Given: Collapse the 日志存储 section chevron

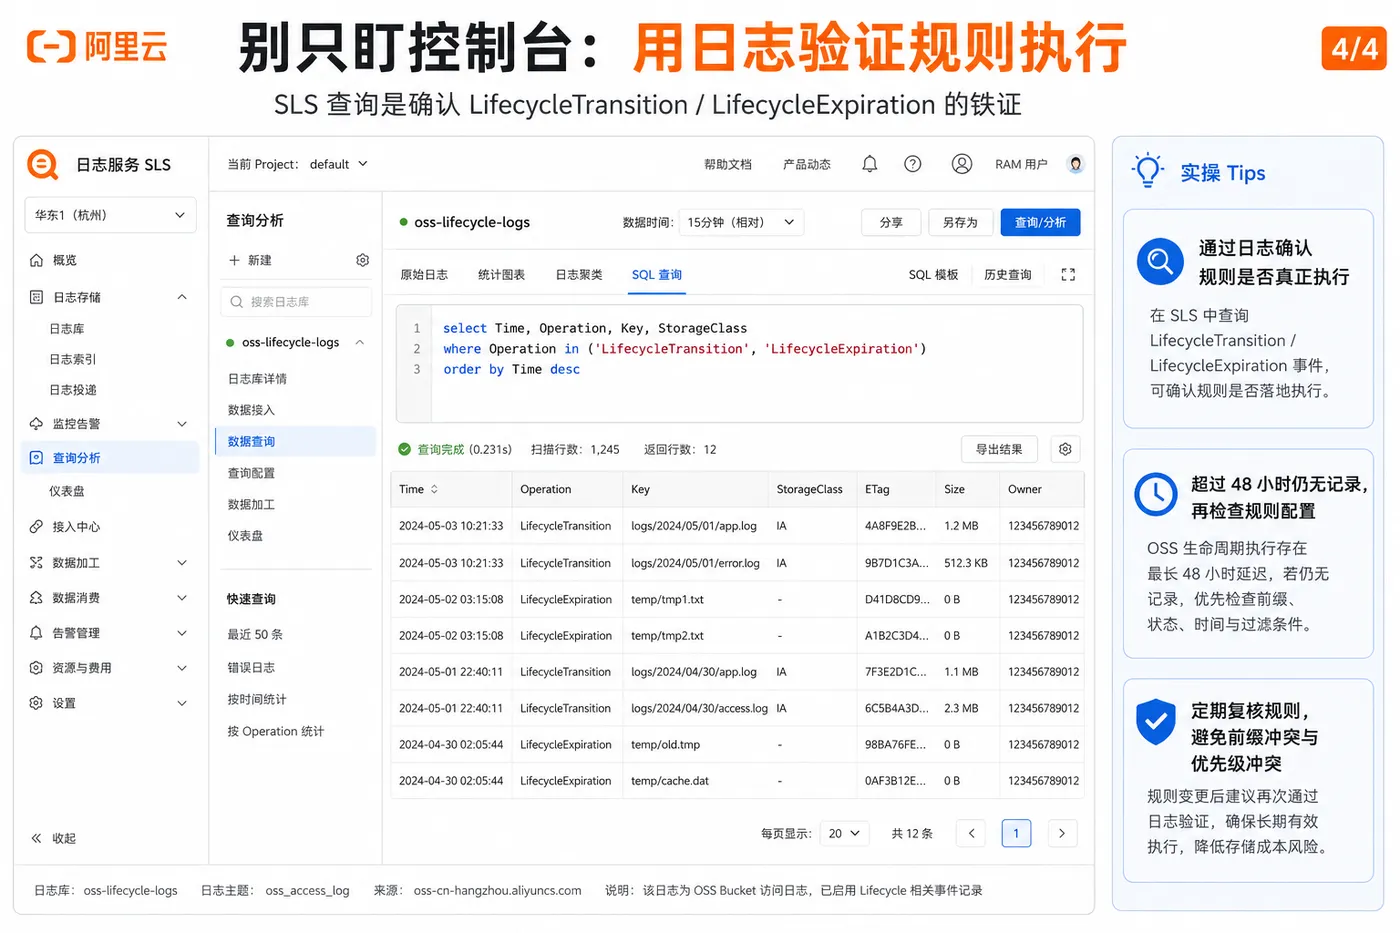Looking at the screenshot, I should click(182, 297).
